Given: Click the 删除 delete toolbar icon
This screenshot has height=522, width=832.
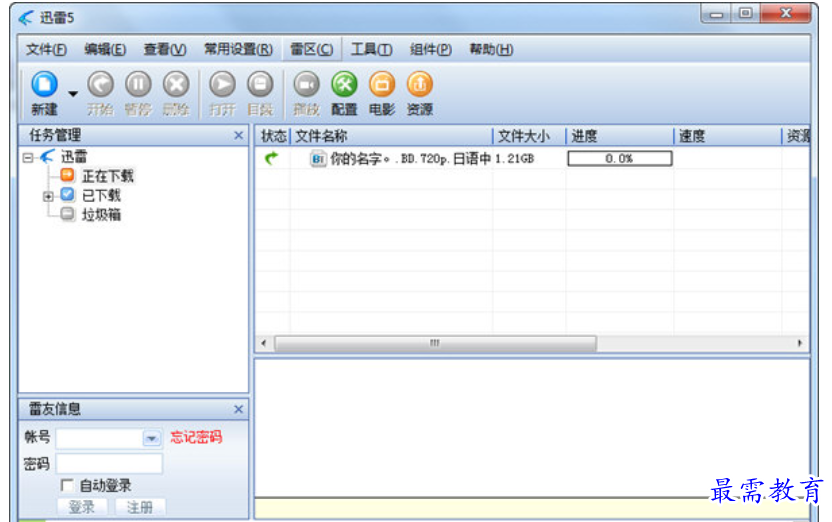Looking at the screenshot, I should tap(176, 85).
